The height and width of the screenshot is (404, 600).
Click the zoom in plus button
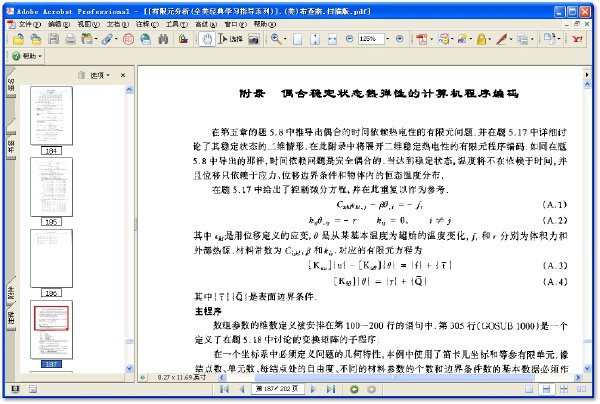click(x=399, y=39)
